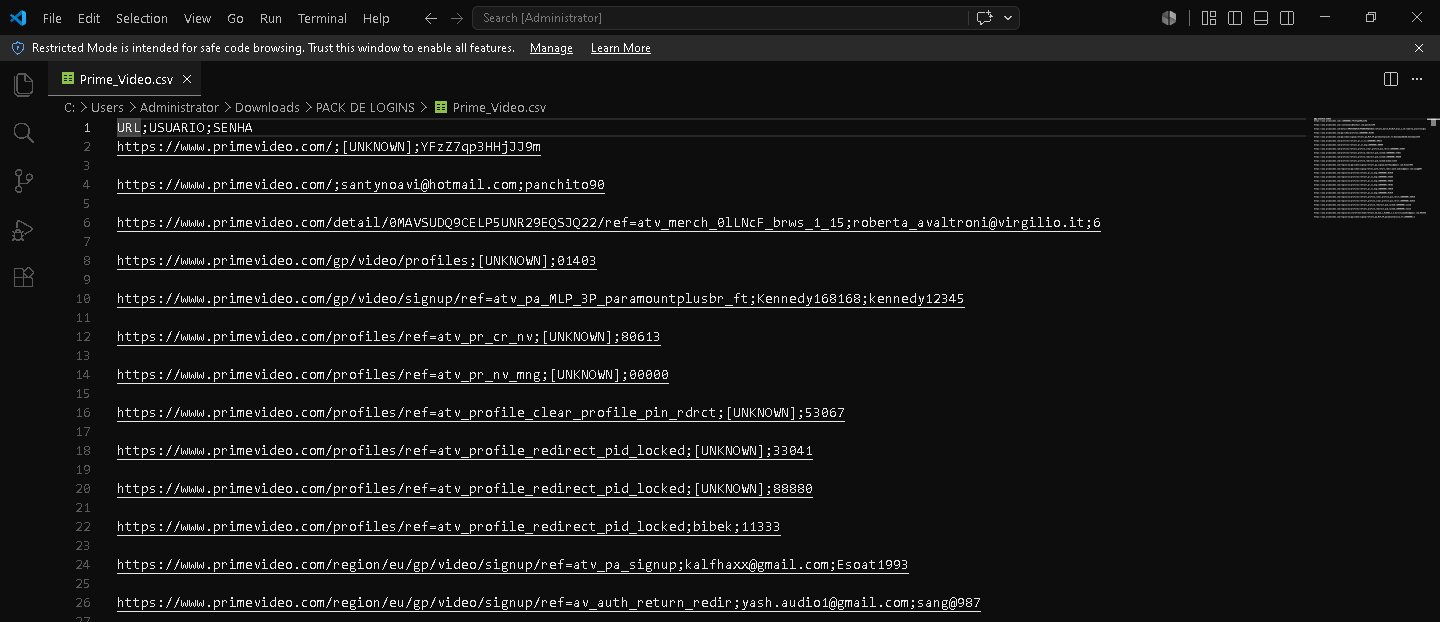Open the Selection menu
This screenshot has height=622, width=1440.
[x=142, y=18]
